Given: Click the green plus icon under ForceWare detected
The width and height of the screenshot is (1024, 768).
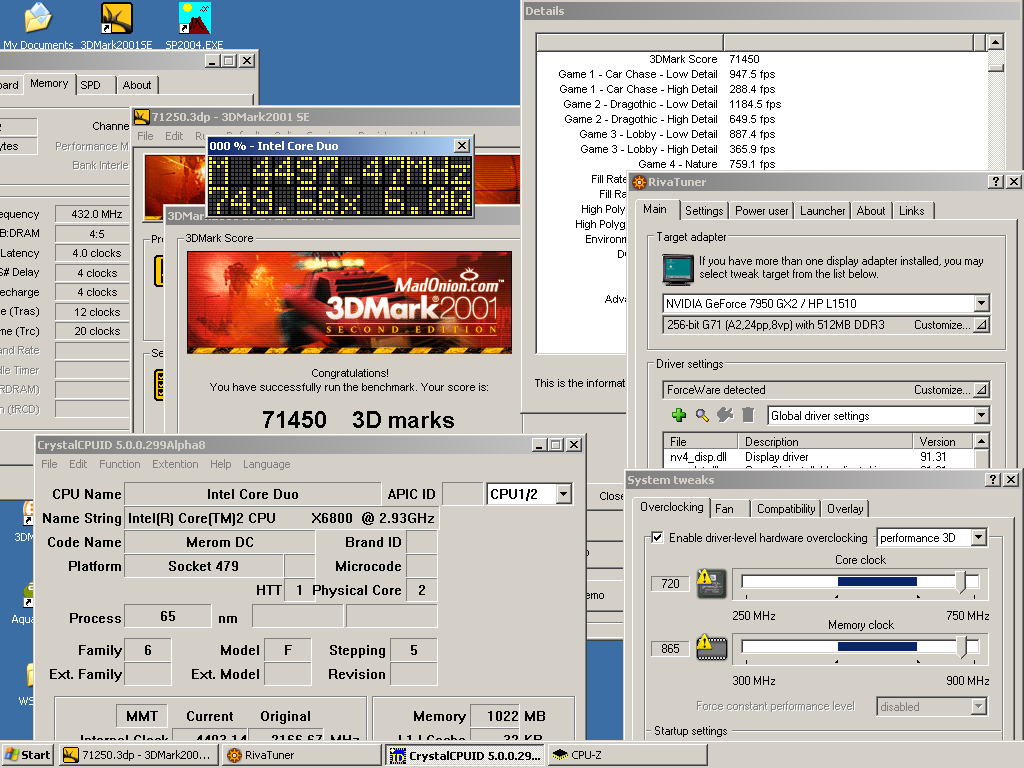Looking at the screenshot, I should pyautogui.click(x=679, y=415).
